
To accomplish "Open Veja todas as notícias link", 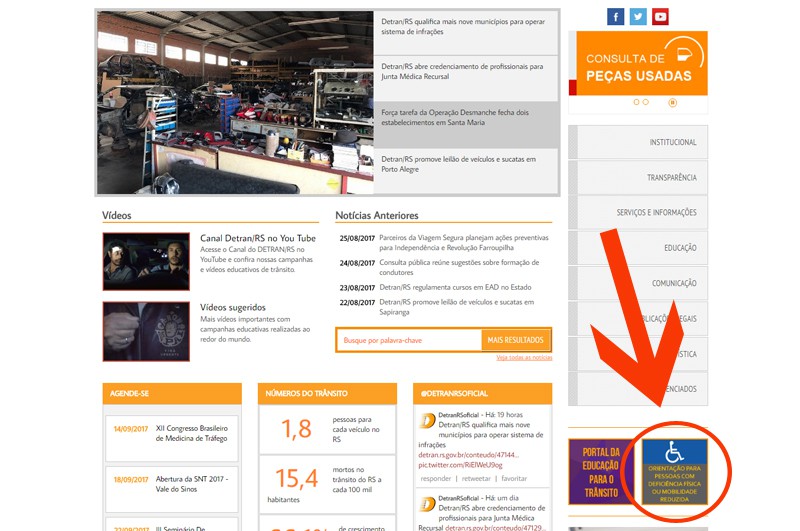I will click(x=524, y=358).
